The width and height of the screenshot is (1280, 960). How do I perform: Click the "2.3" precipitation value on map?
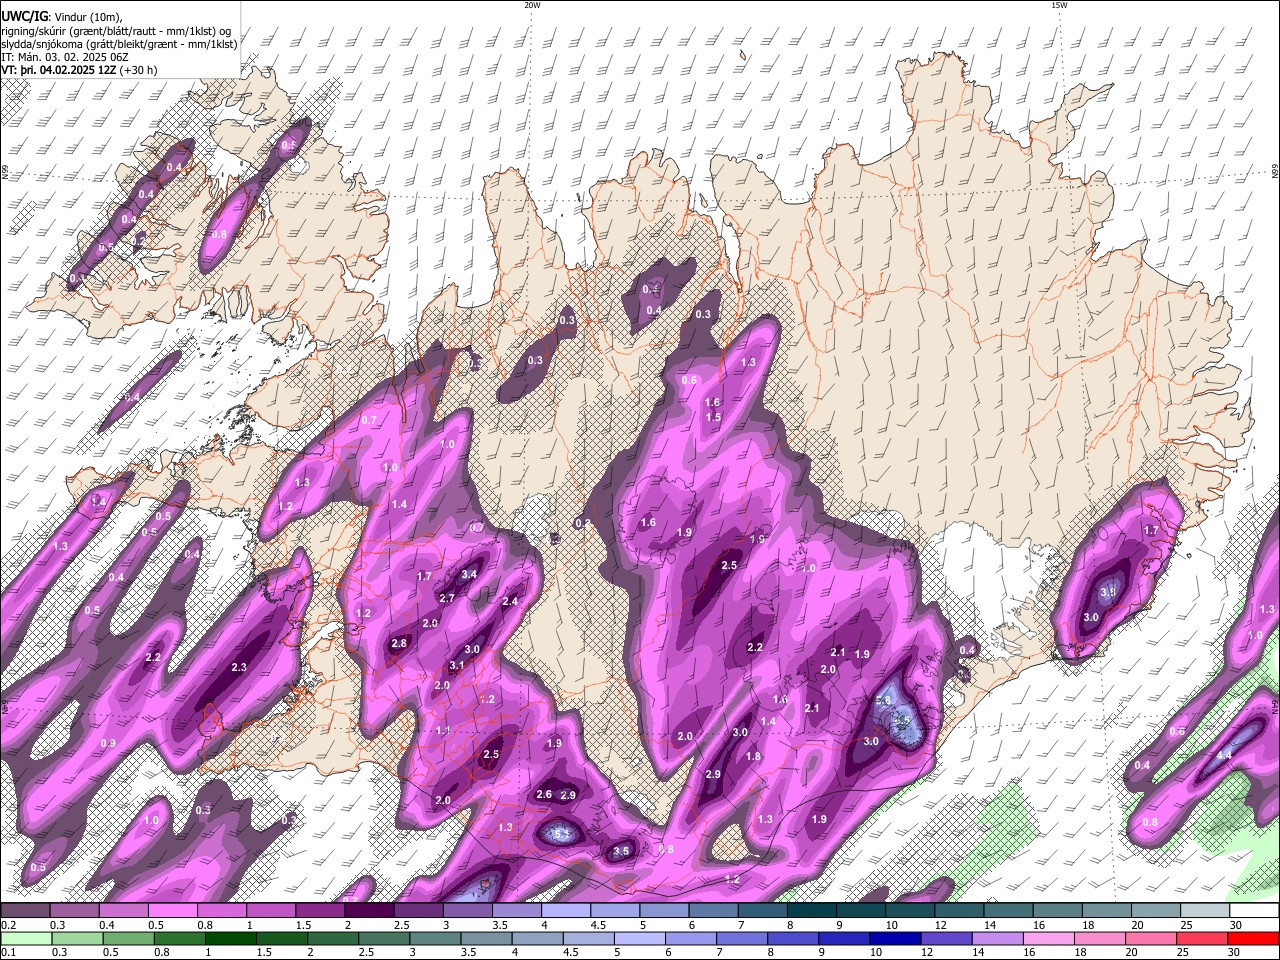pos(239,667)
